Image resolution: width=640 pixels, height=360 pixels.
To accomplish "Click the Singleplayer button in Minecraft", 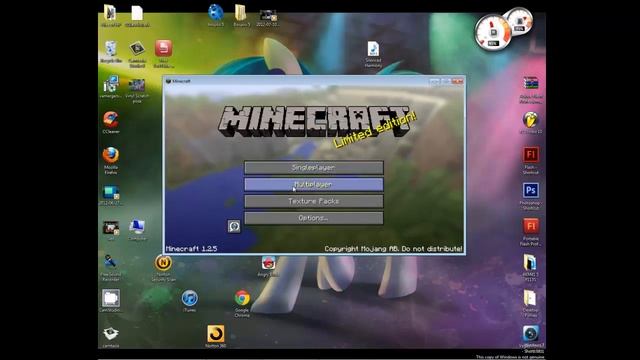I will click(313, 167).
